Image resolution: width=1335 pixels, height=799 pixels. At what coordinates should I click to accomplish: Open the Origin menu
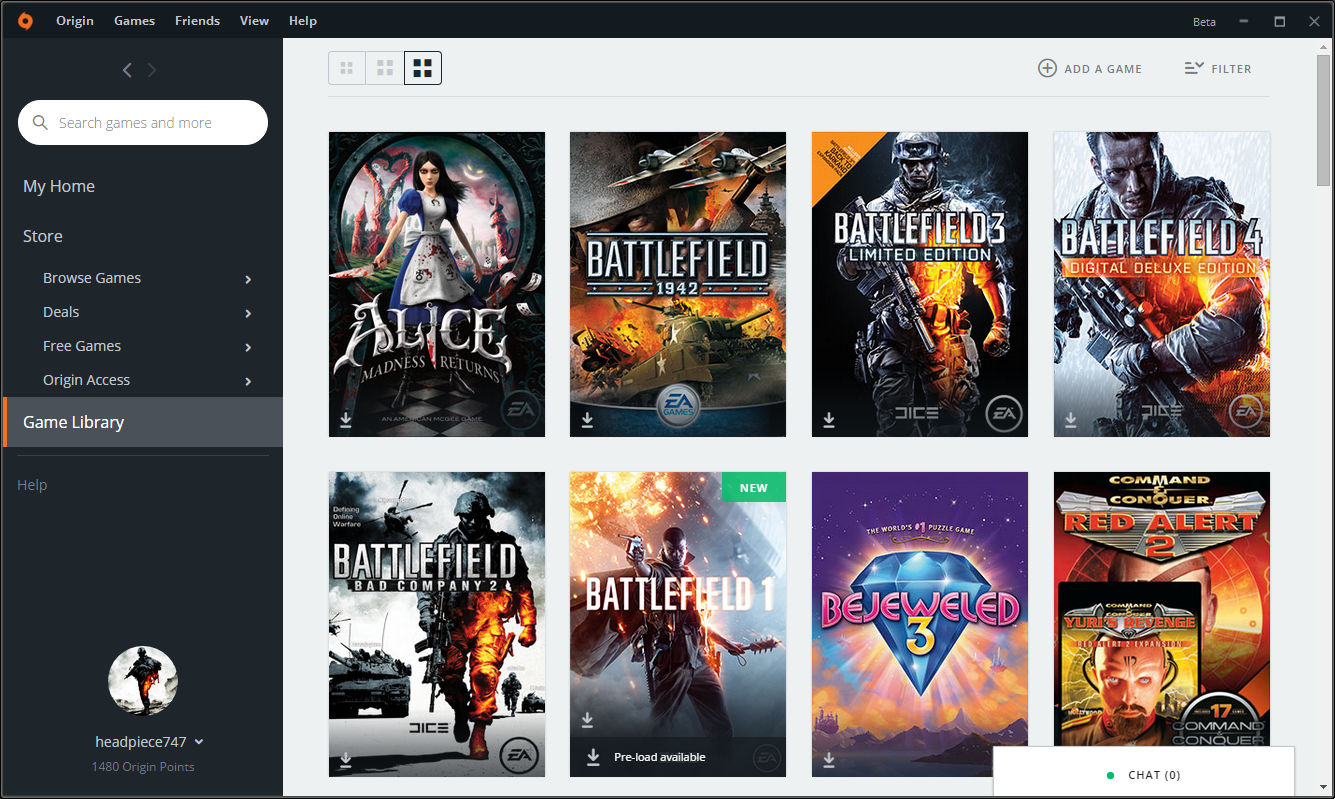pos(74,20)
